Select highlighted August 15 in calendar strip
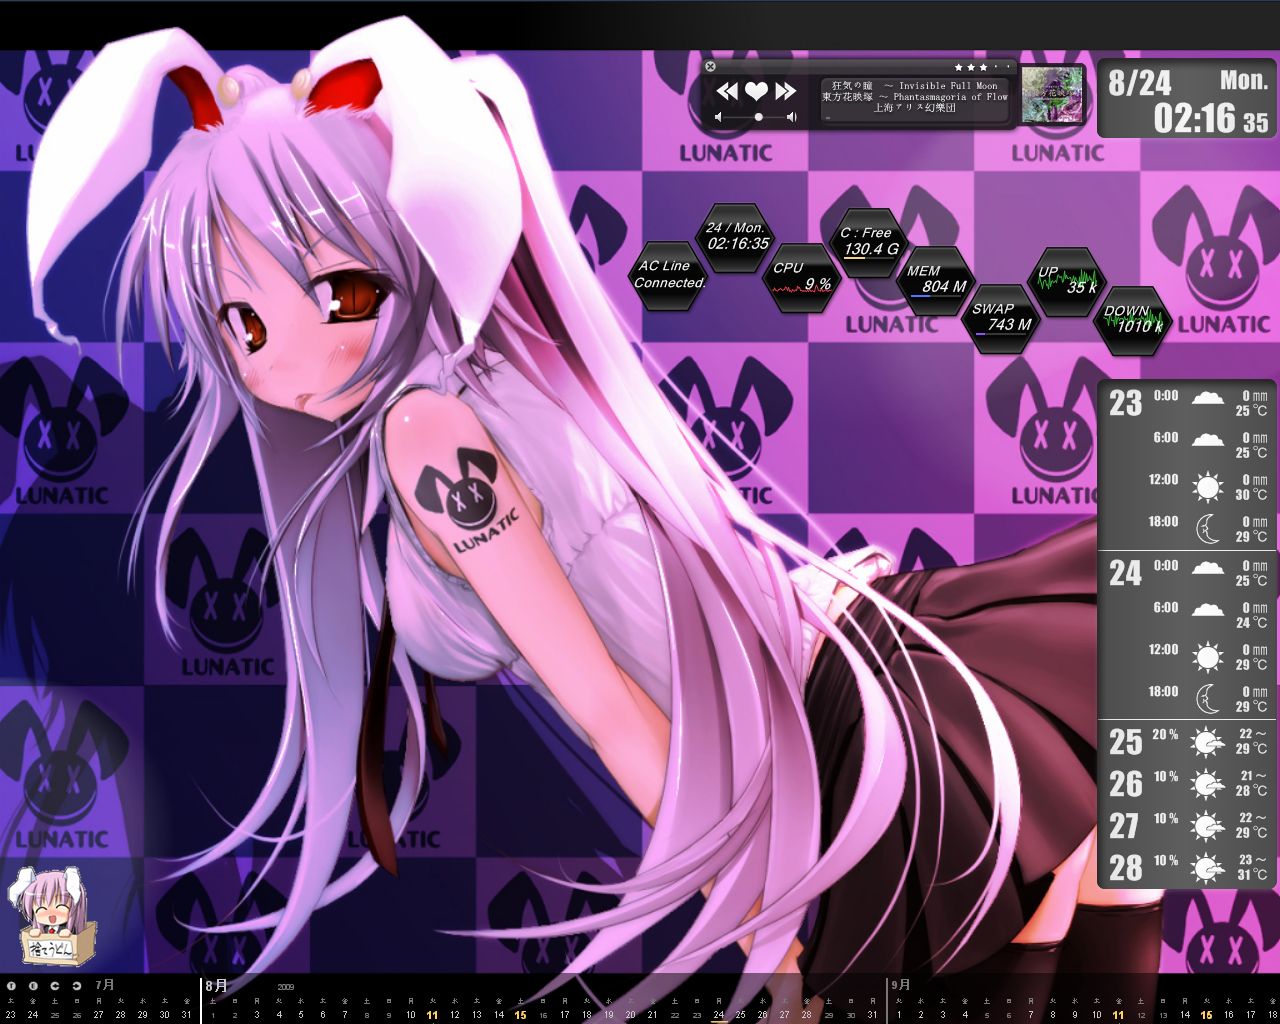This screenshot has height=1024, width=1280. point(520,1015)
